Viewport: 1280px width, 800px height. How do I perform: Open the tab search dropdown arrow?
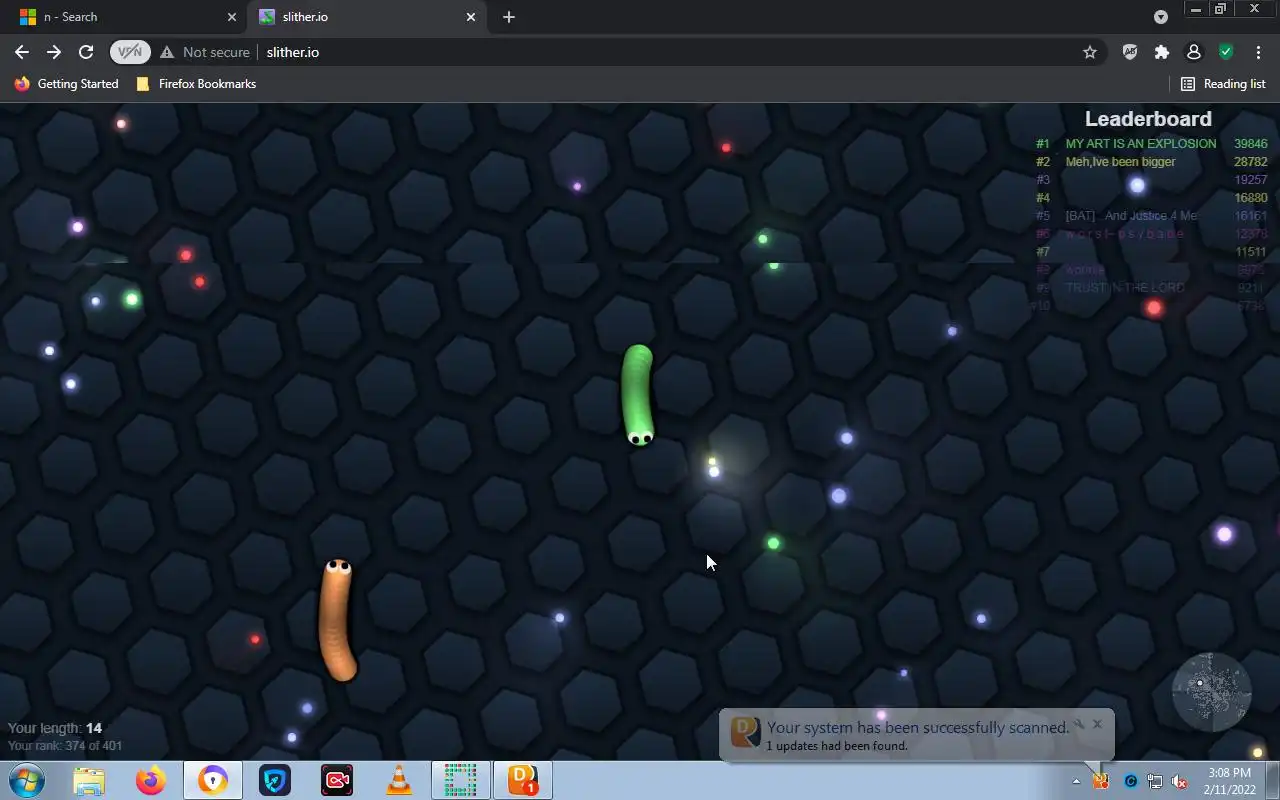tap(1161, 17)
